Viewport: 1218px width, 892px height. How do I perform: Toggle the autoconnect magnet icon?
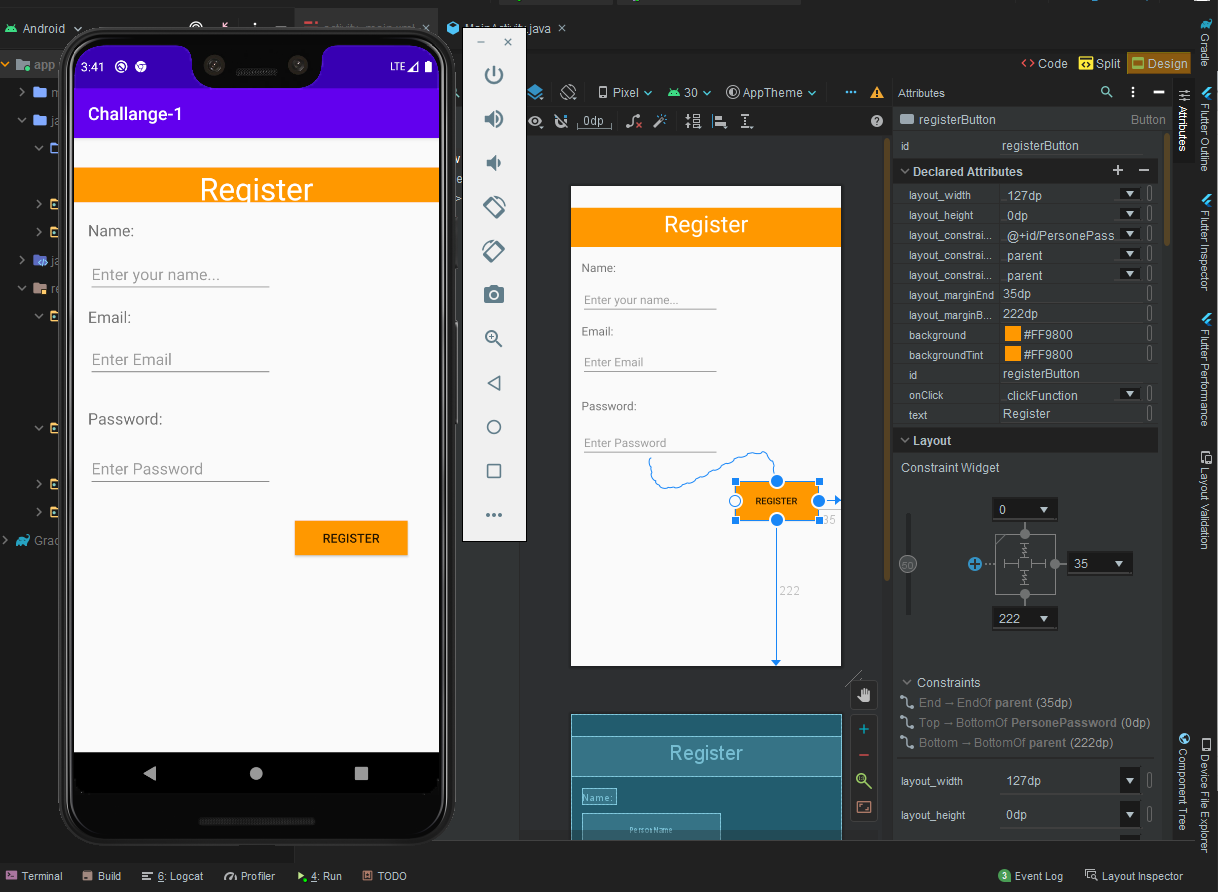coord(561,121)
